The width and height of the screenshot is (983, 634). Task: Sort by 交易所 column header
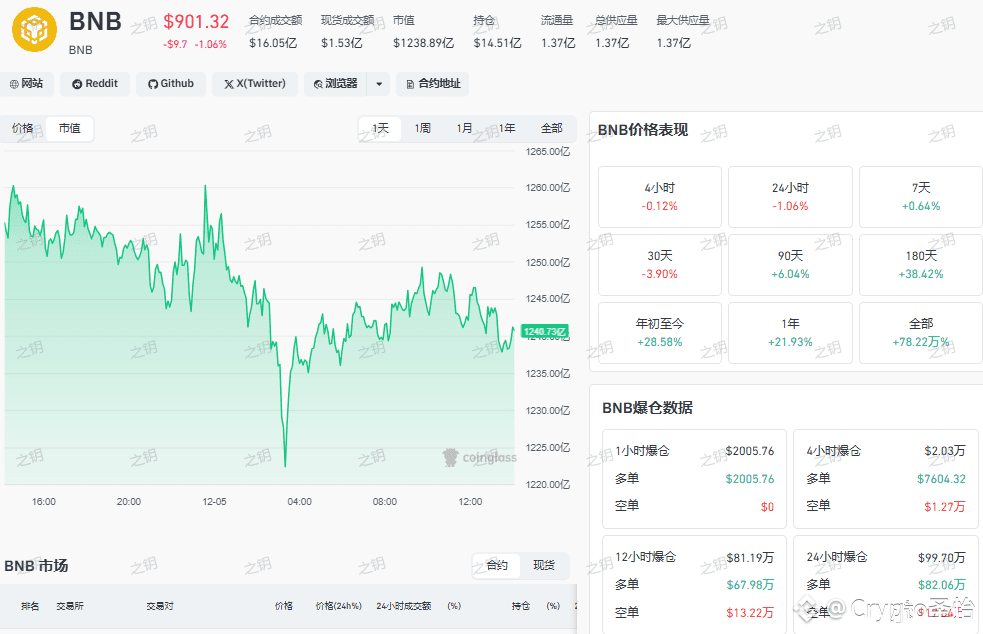click(x=70, y=606)
